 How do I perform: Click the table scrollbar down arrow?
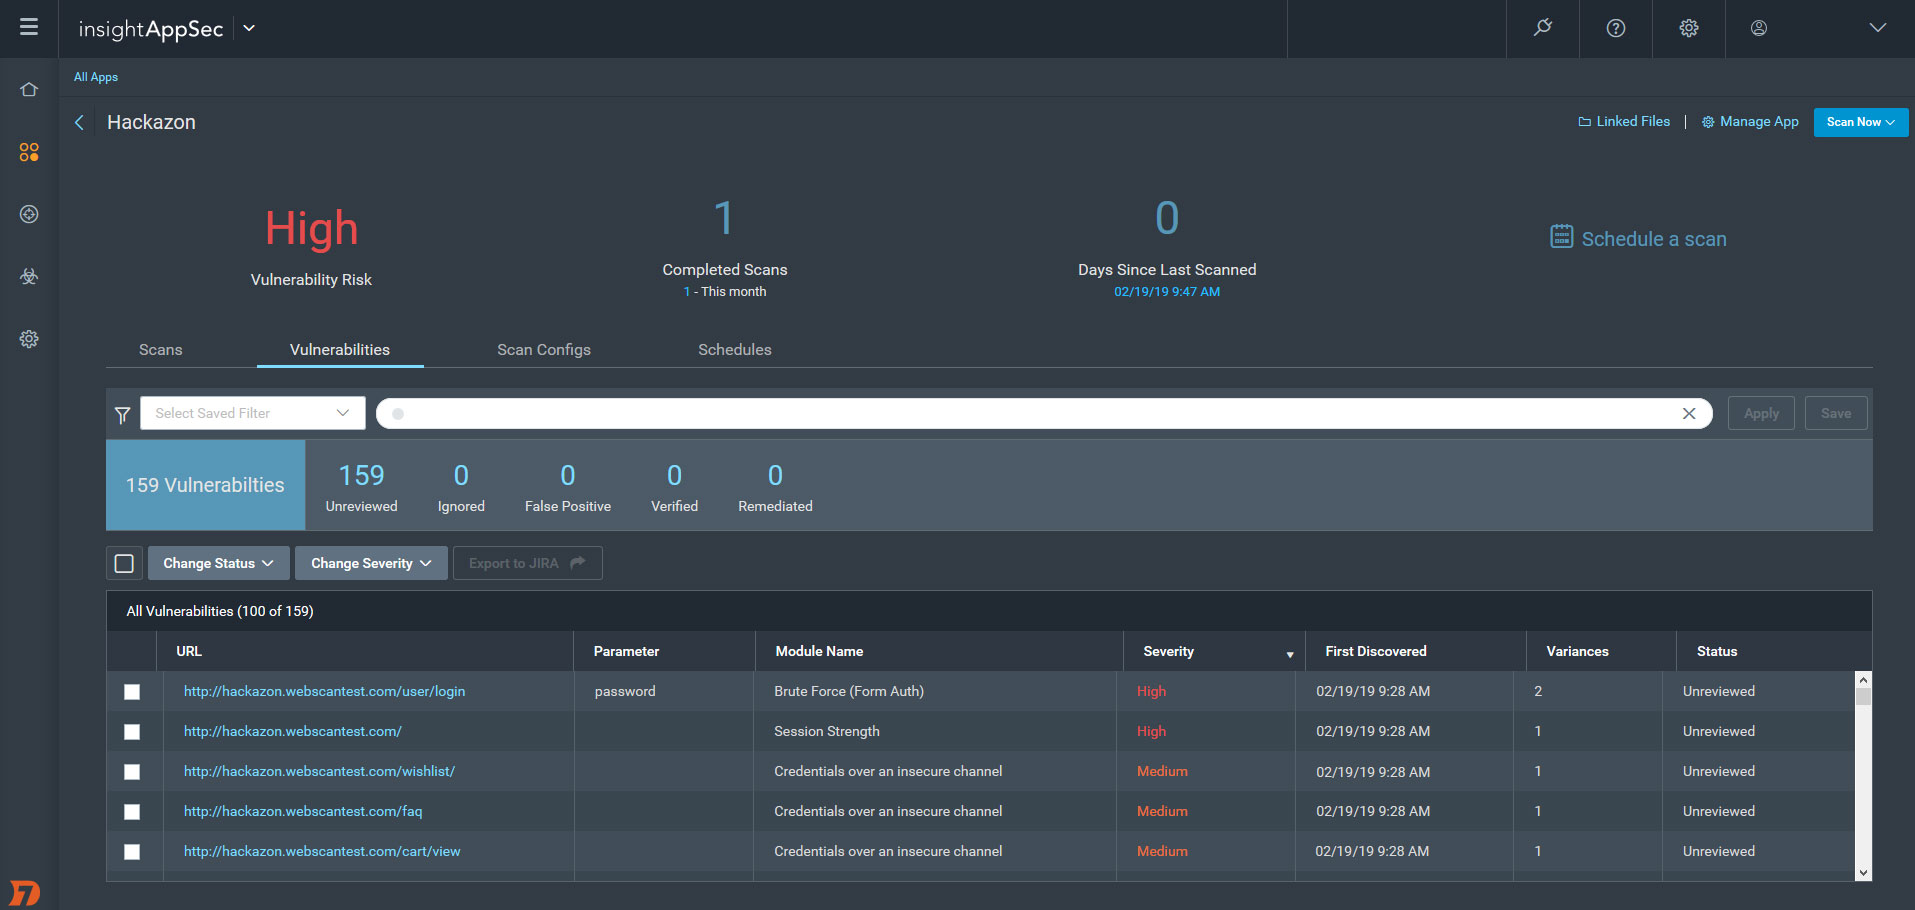1863,873
